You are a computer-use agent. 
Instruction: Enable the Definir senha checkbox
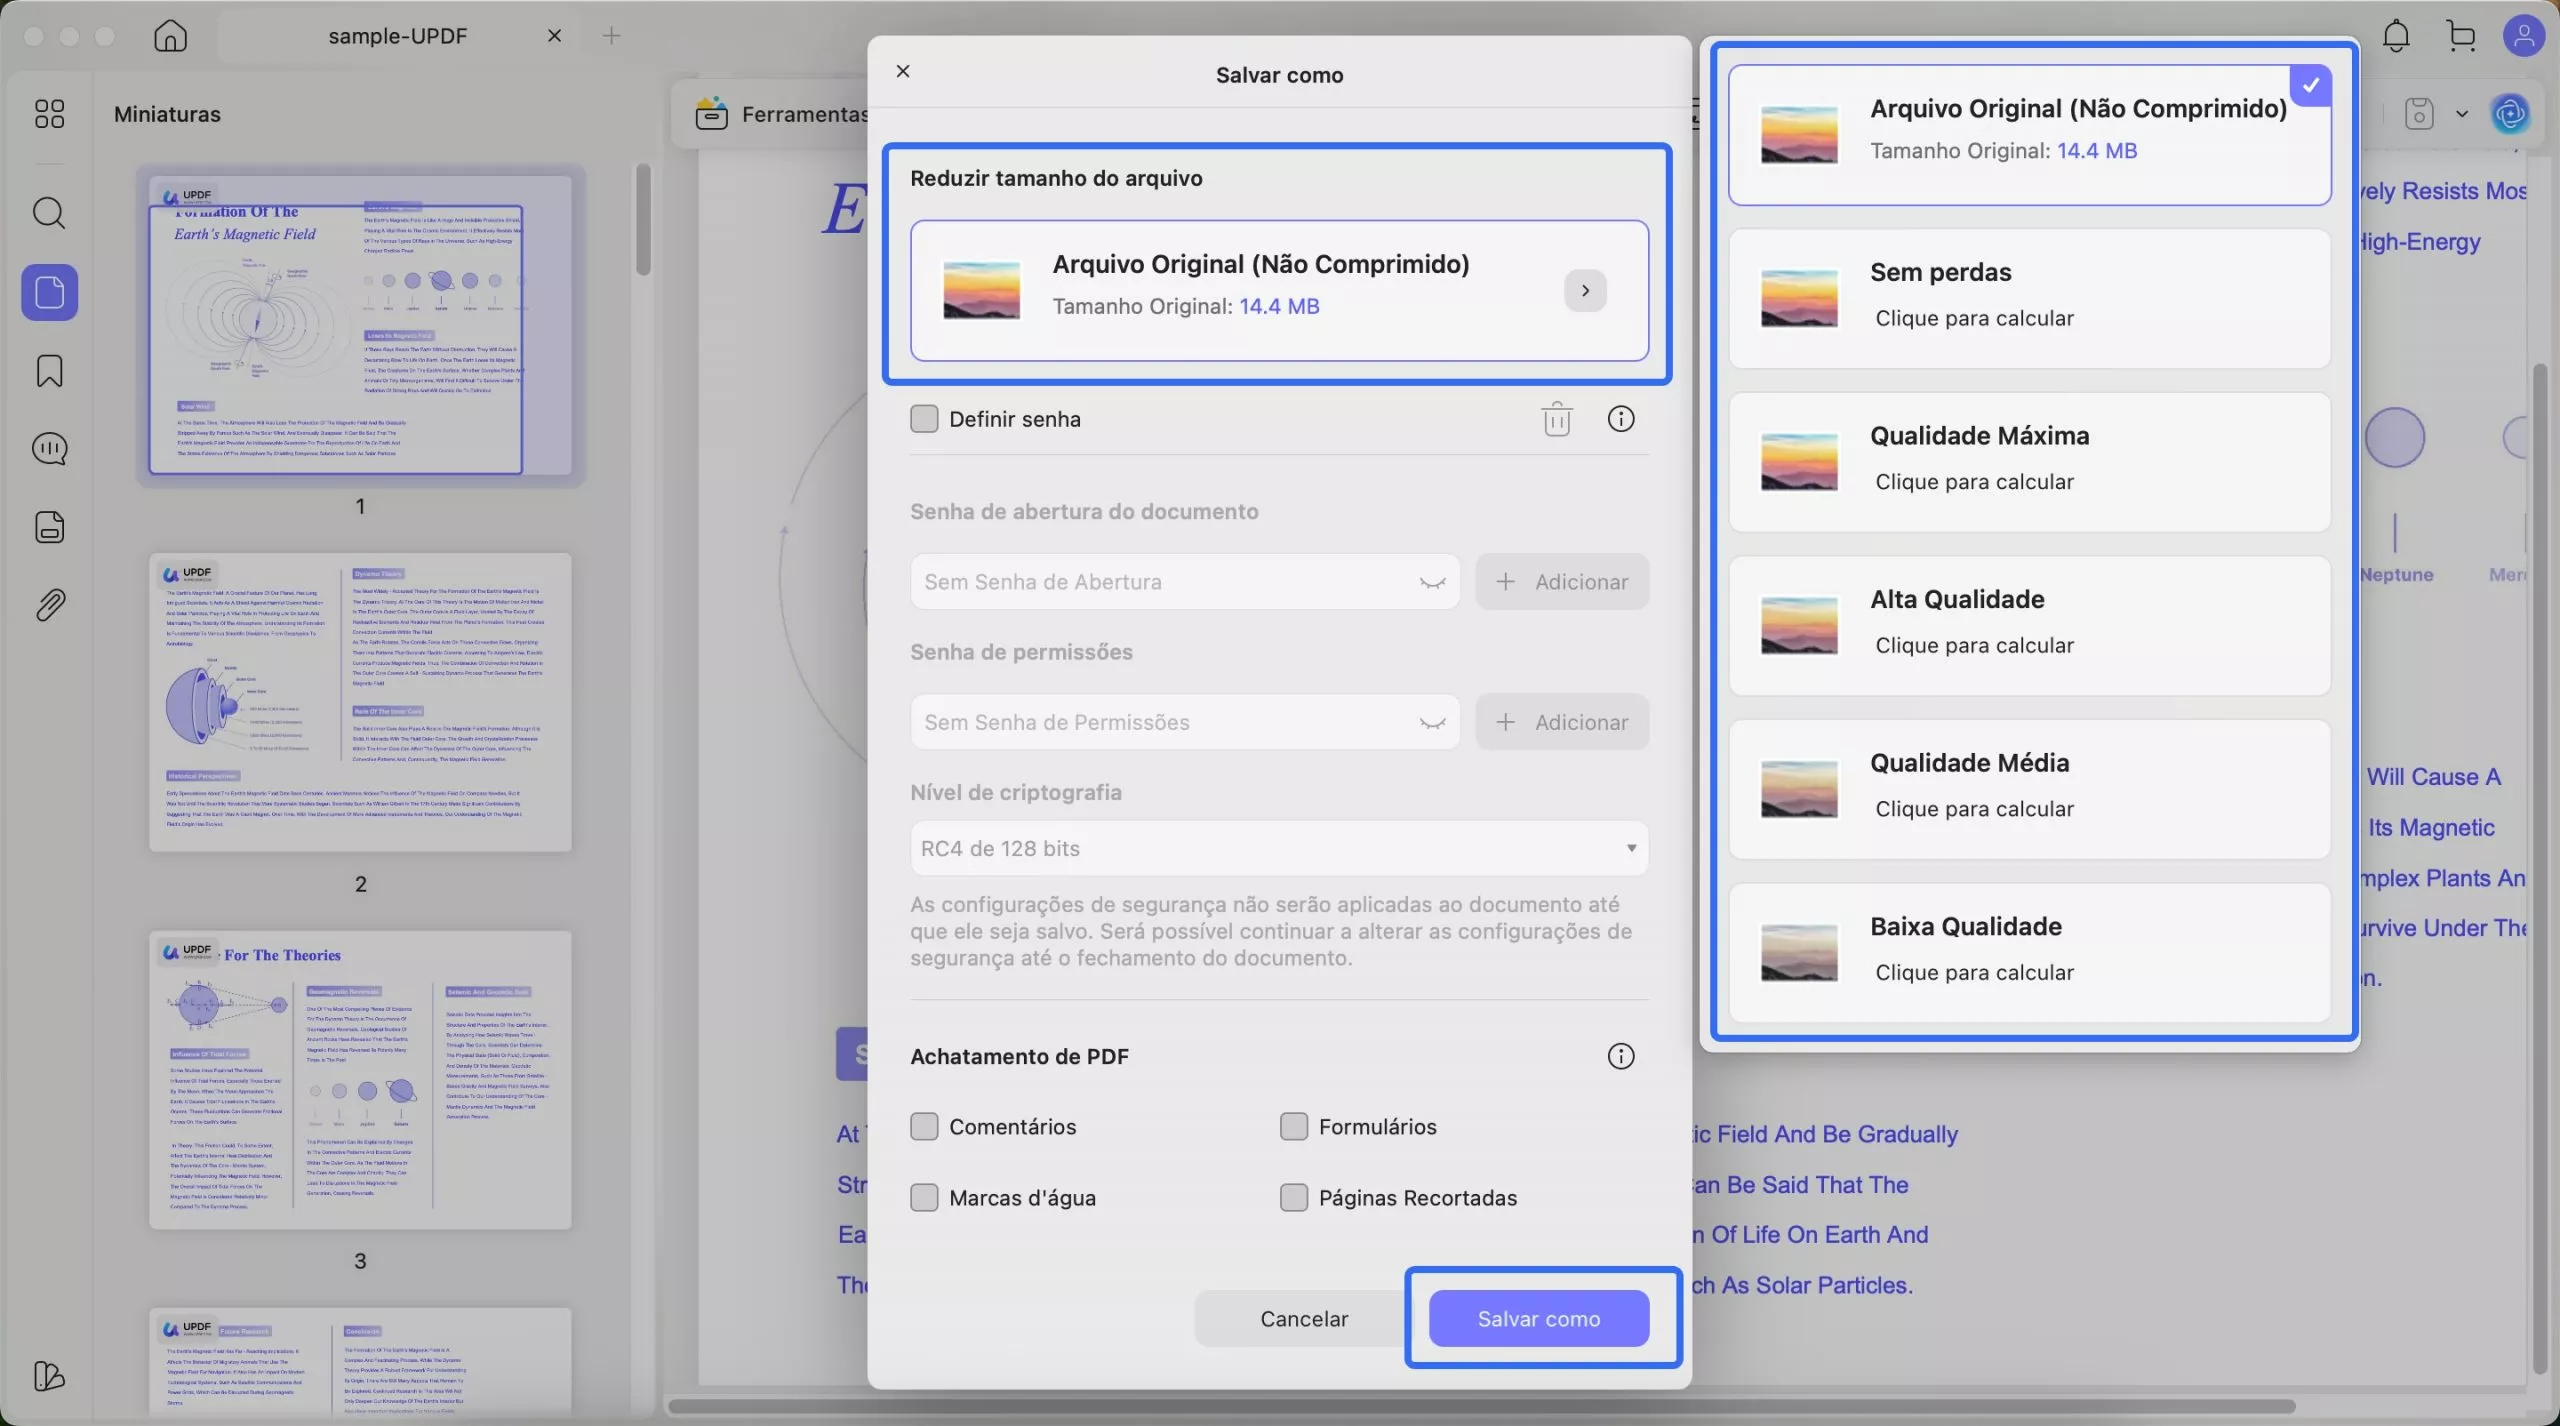click(x=924, y=419)
